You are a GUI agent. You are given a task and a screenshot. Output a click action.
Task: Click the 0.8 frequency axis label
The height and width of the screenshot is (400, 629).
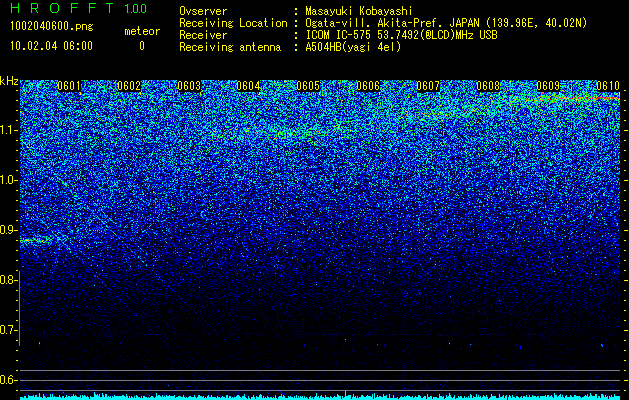(x=8, y=280)
